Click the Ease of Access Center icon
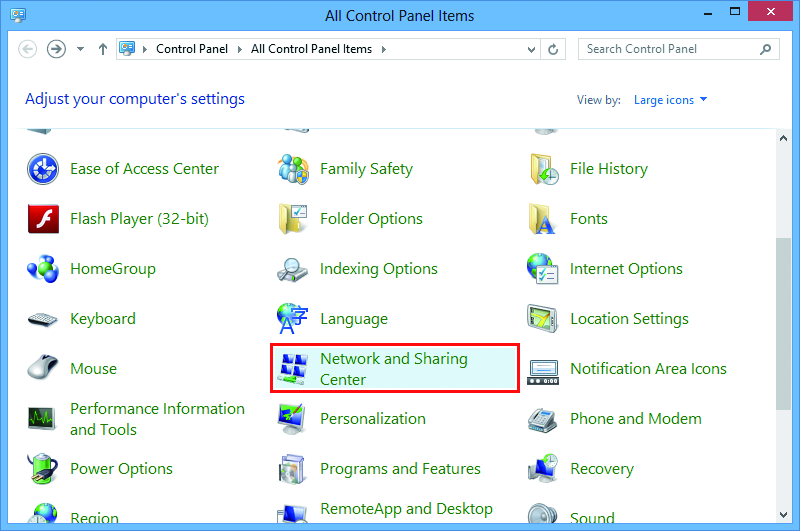Viewport: 800px width, 531px height. tap(43, 169)
